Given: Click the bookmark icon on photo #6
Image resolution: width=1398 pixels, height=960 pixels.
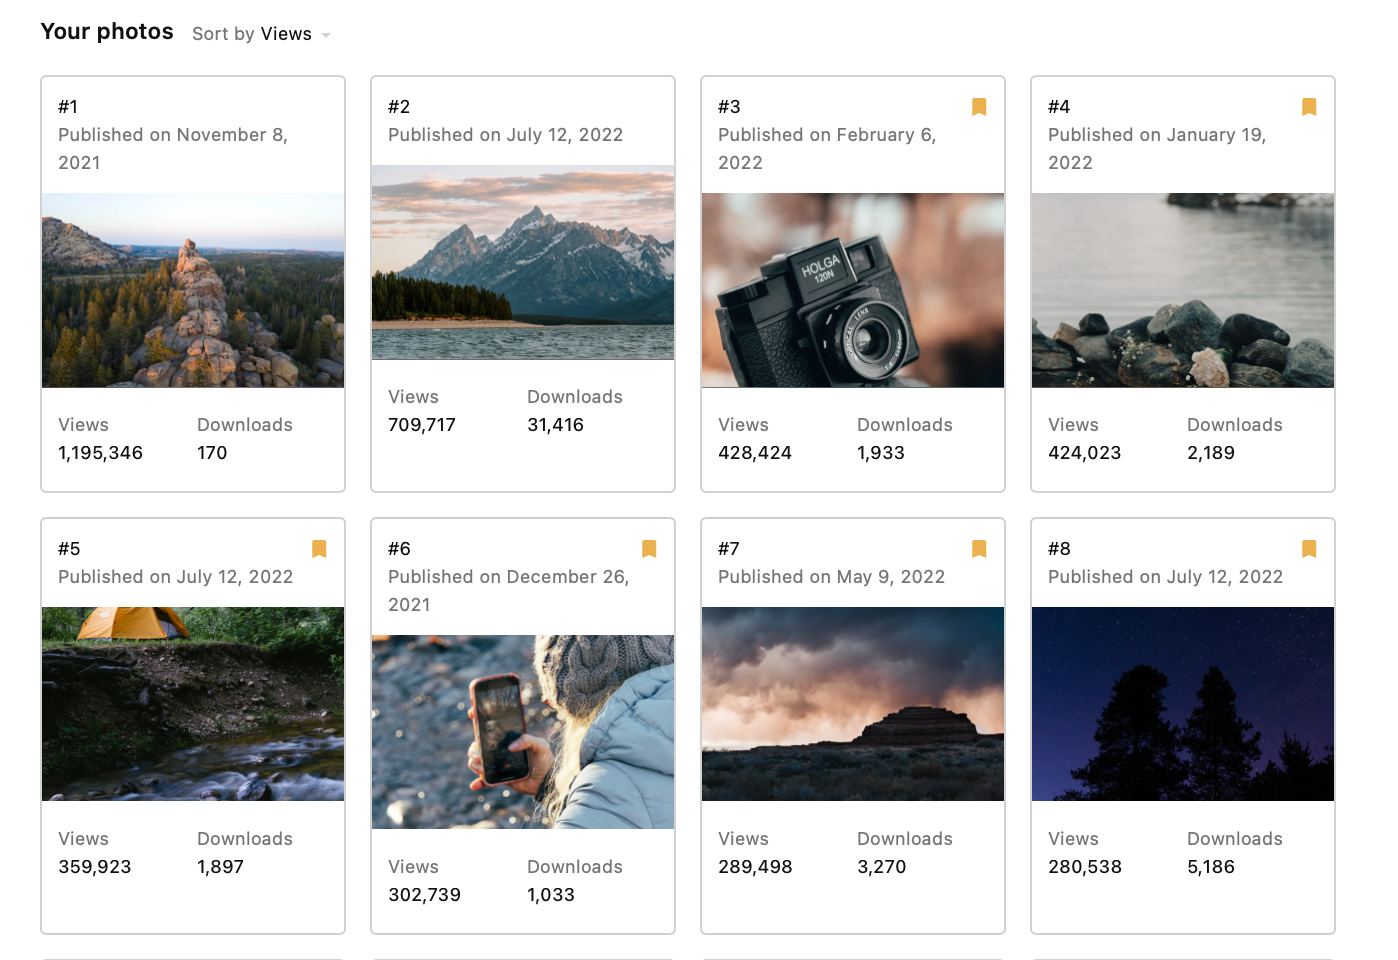Looking at the screenshot, I should point(649,549).
